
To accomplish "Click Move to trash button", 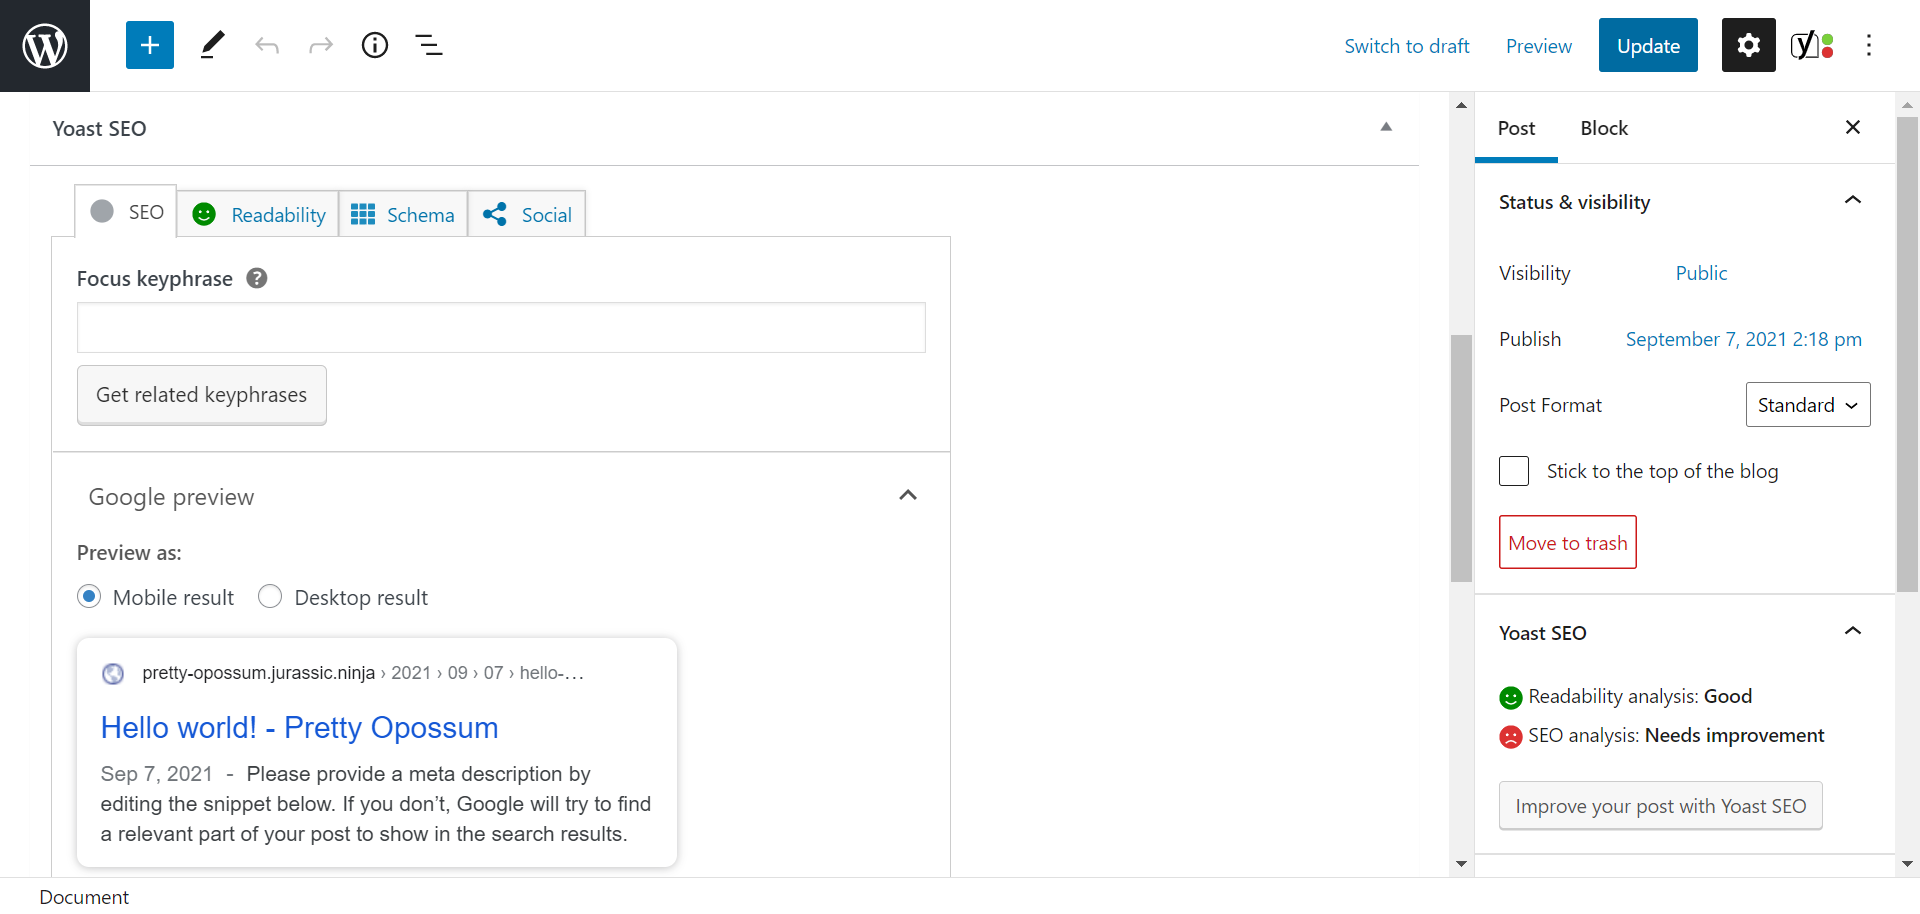I will pyautogui.click(x=1568, y=542).
